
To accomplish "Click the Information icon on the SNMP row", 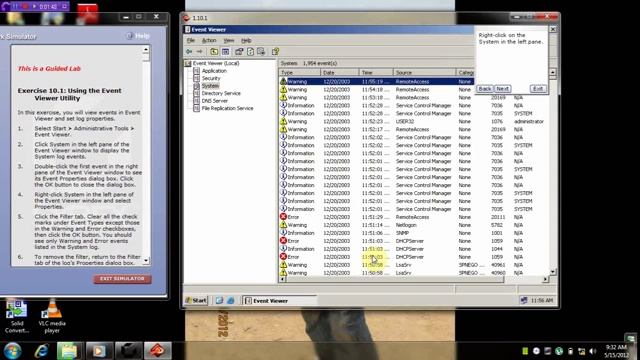I will pyautogui.click(x=283, y=233).
